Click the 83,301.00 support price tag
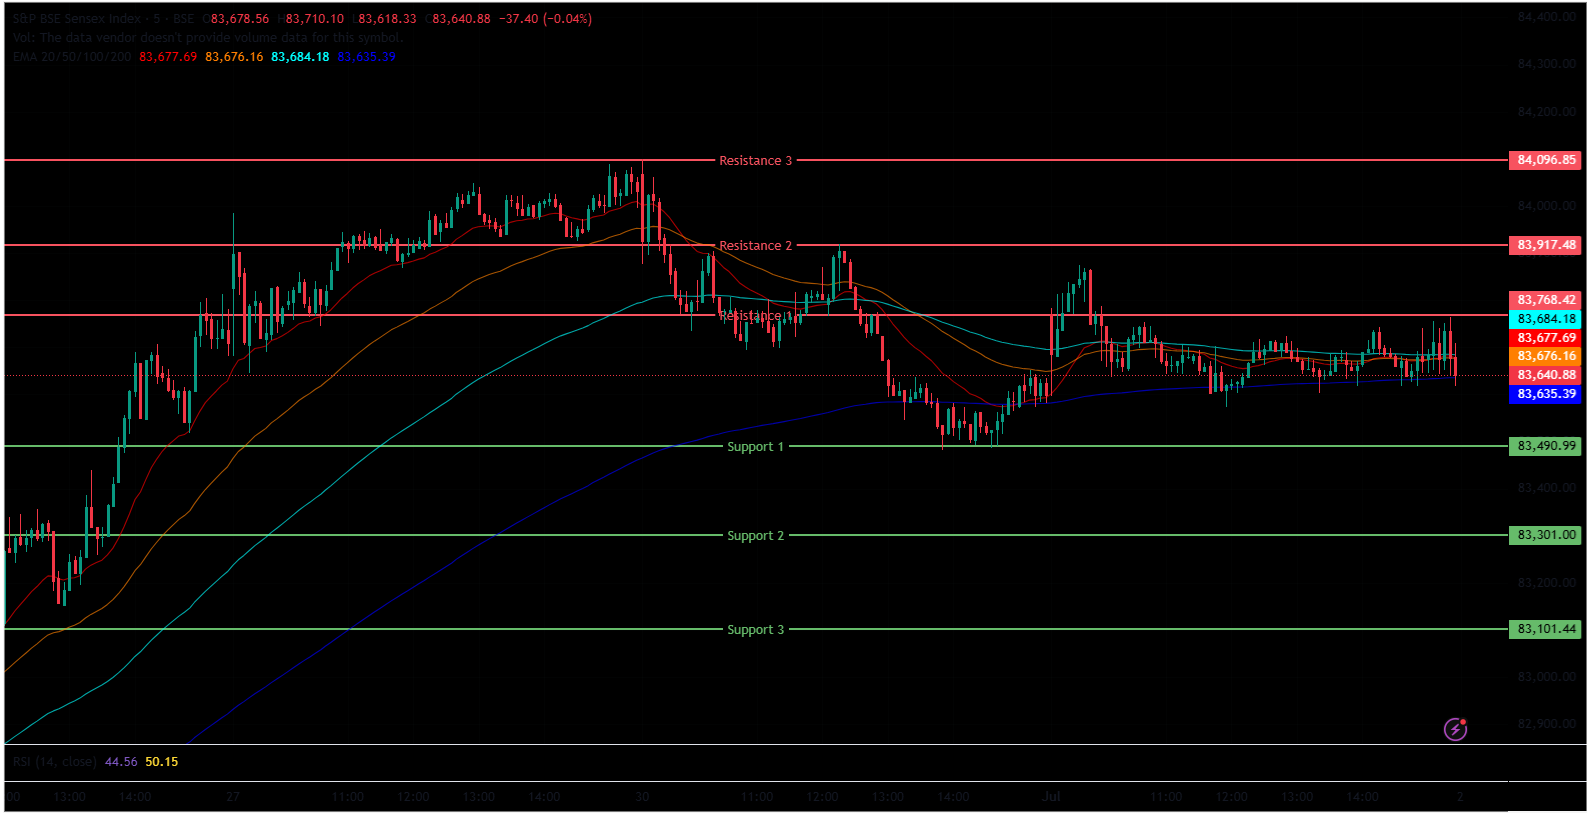This screenshot has width=1587, height=819. [x=1545, y=535]
